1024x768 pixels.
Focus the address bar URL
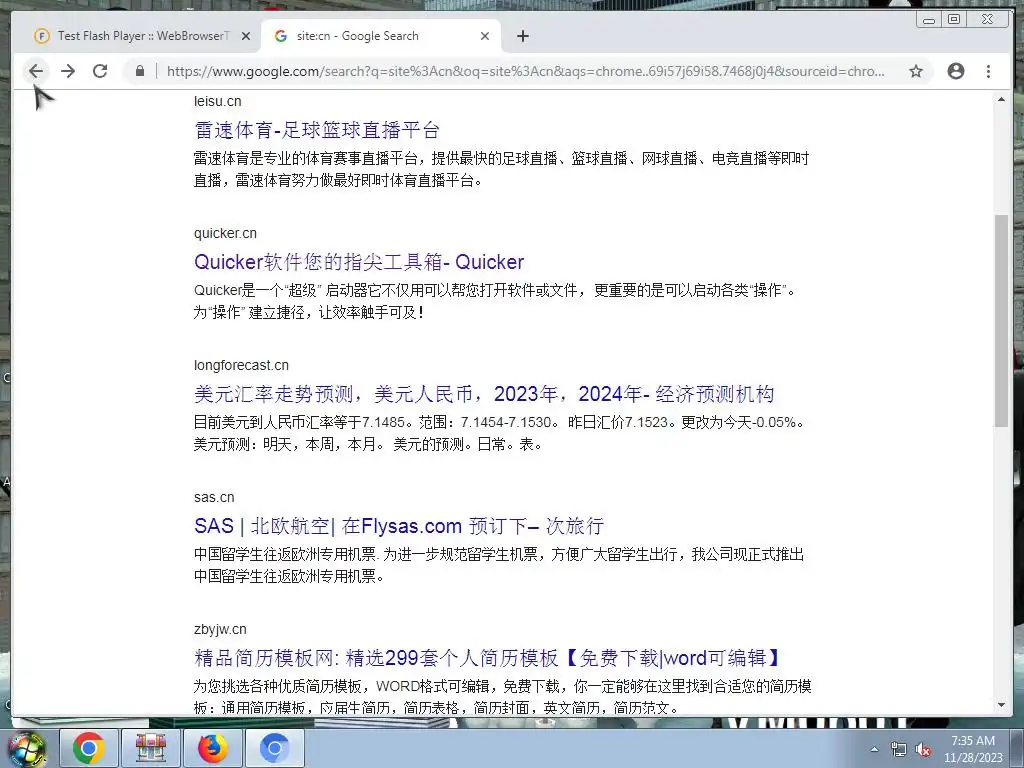(526, 71)
